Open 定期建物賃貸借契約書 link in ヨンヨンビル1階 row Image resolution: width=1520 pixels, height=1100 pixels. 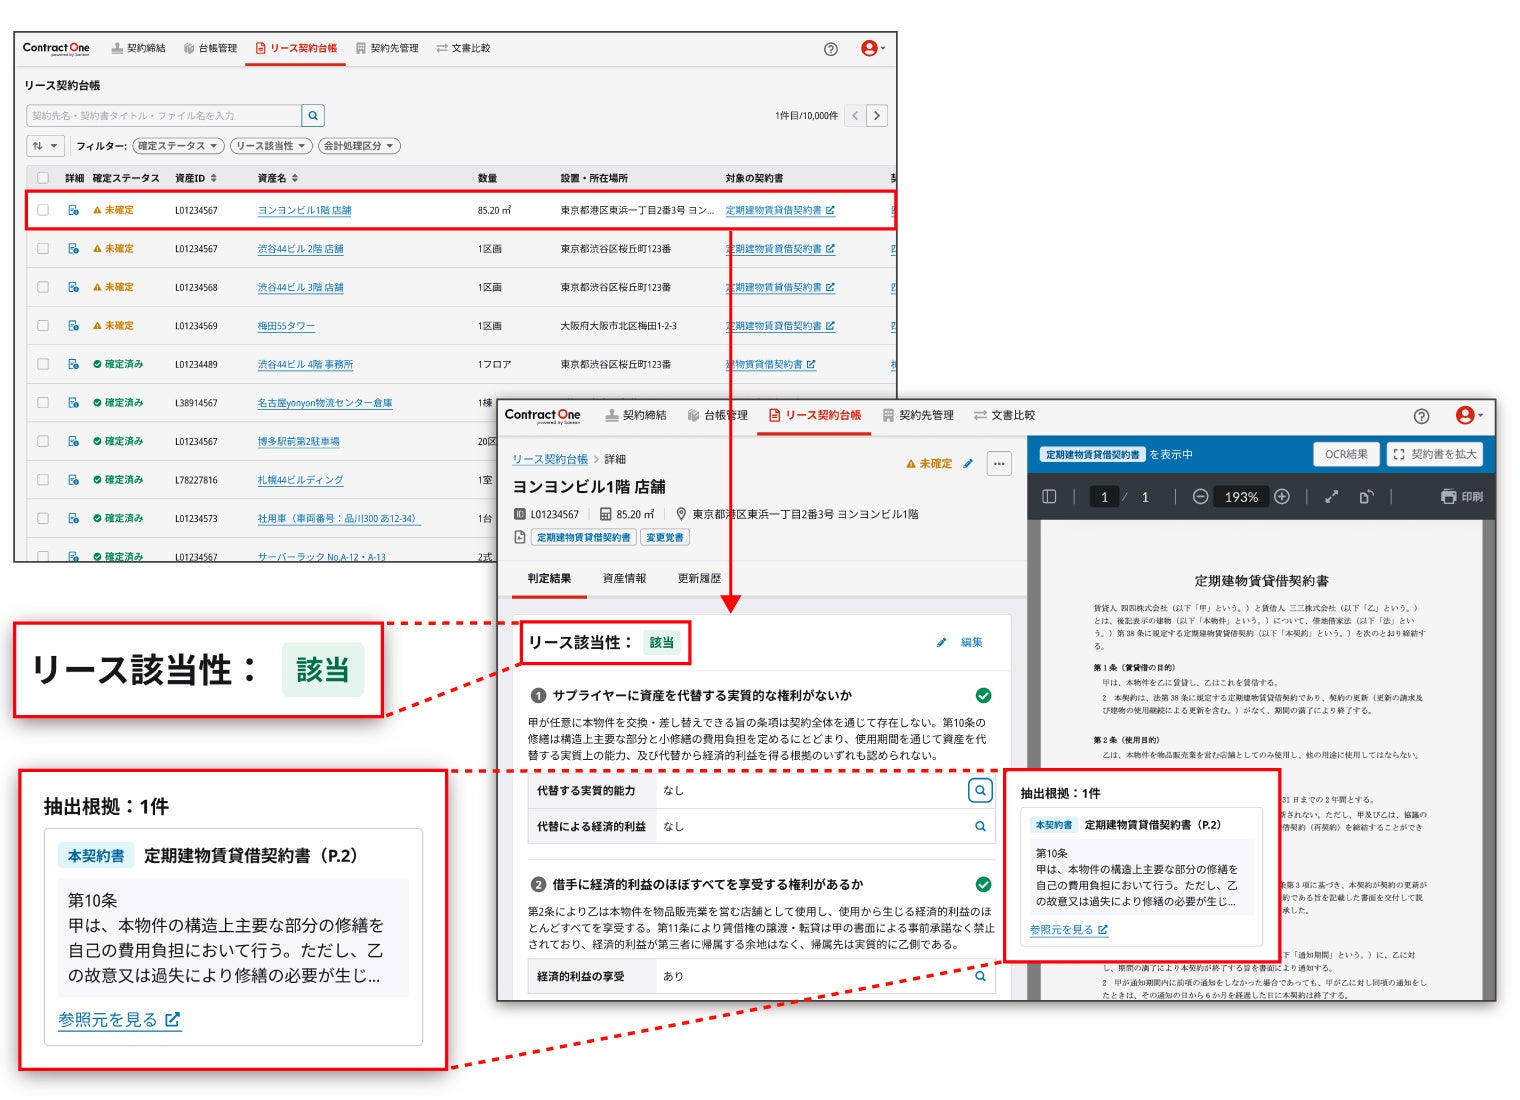click(x=780, y=211)
